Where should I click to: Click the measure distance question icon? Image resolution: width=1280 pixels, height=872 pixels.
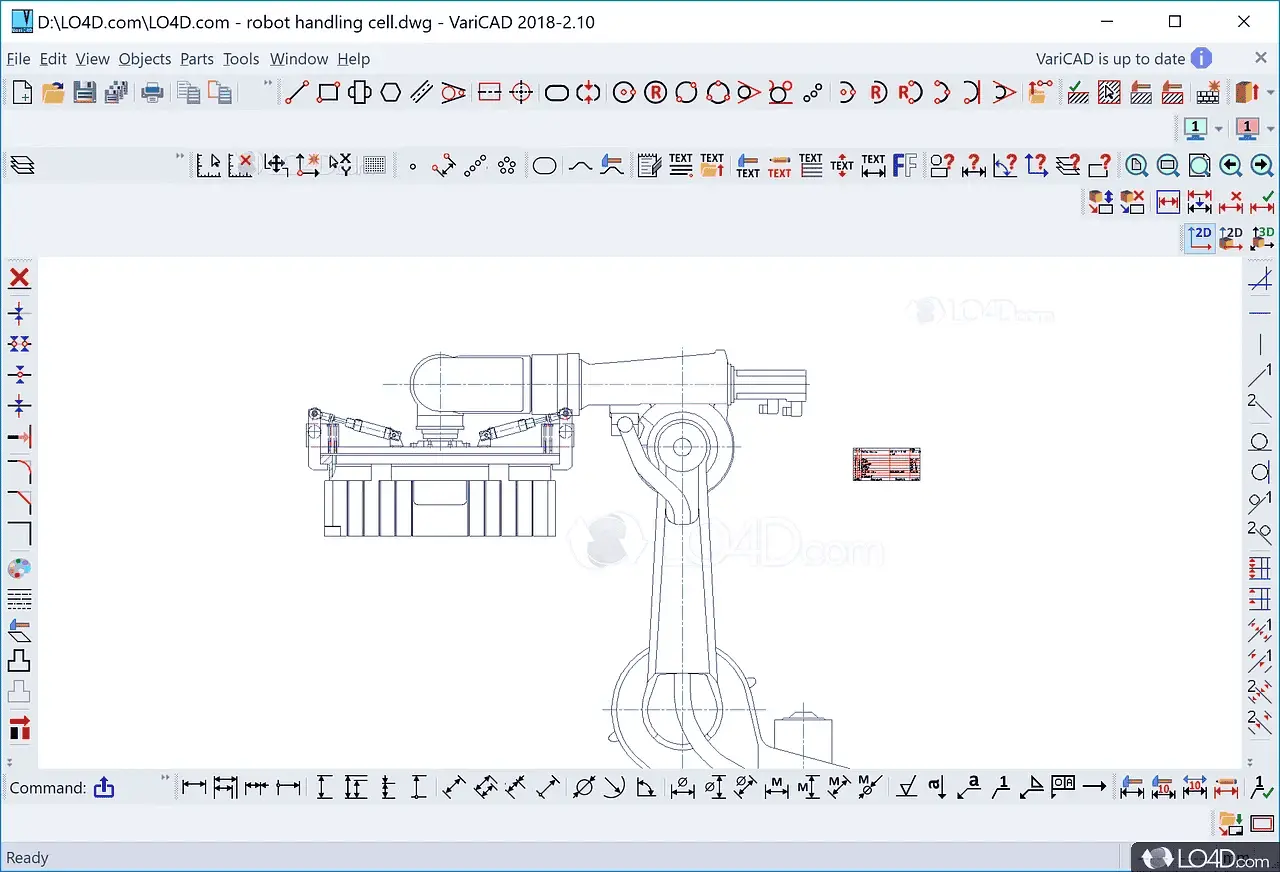coord(973,165)
